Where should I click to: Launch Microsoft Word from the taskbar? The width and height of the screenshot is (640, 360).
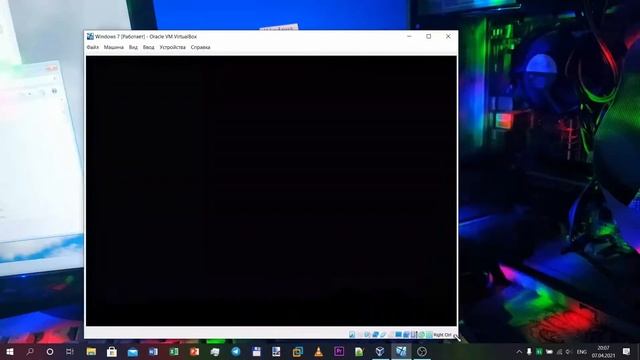click(153, 351)
